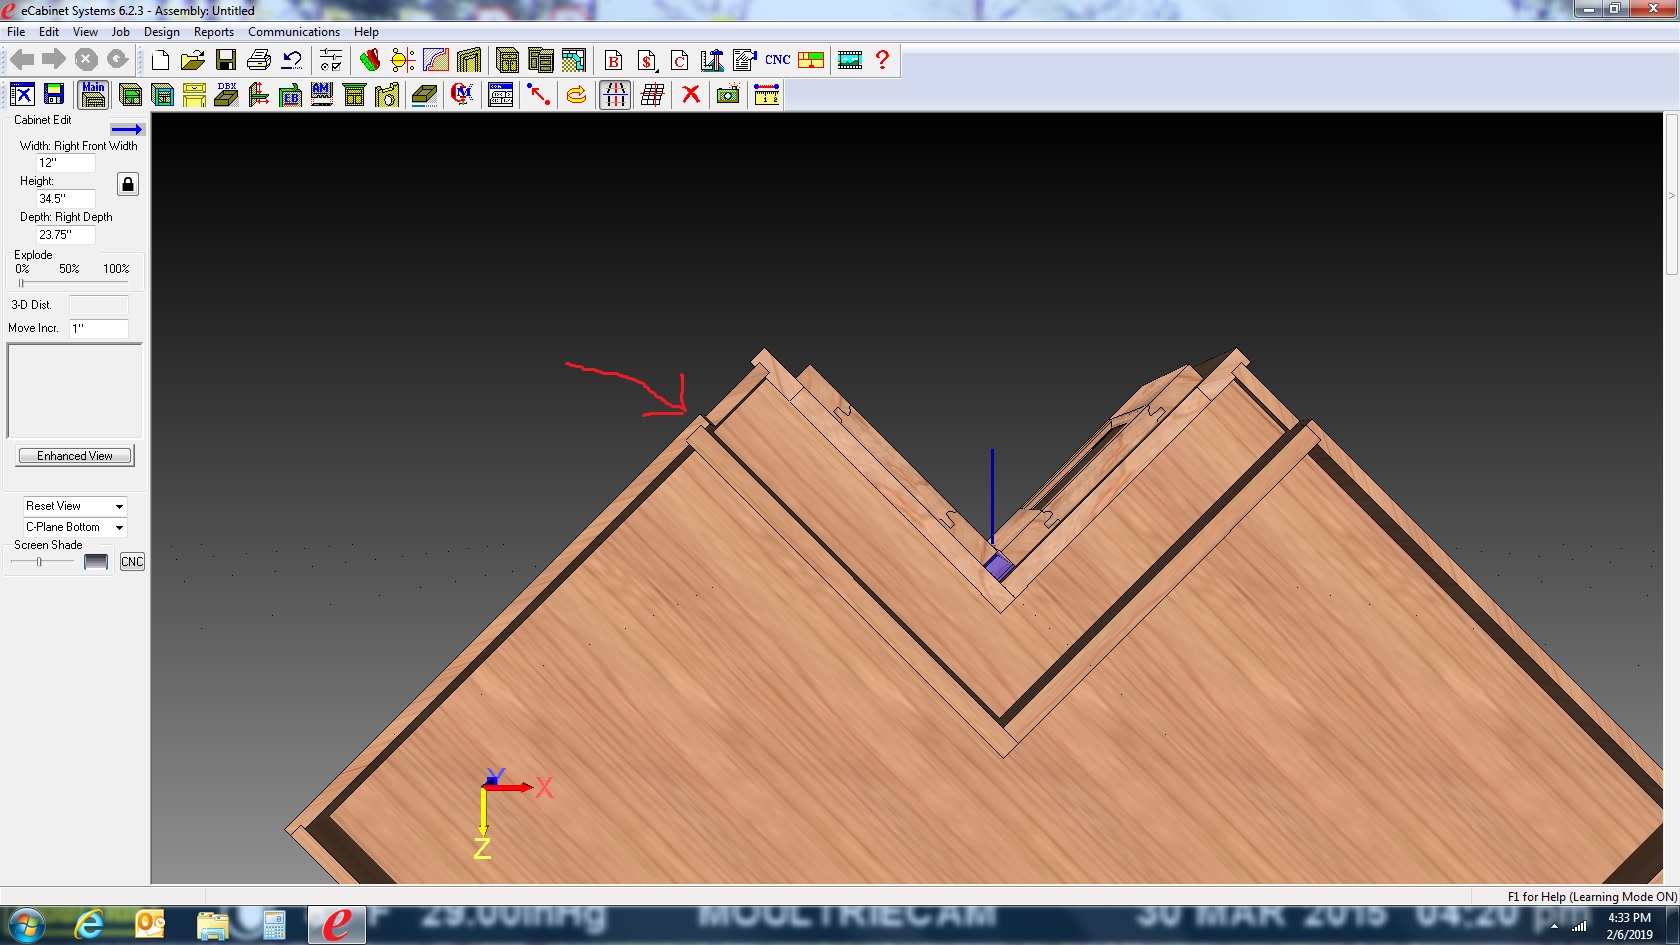Click the Print icon in toolbar
This screenshot has height=945, width=1680.
[x=259, y=60]
